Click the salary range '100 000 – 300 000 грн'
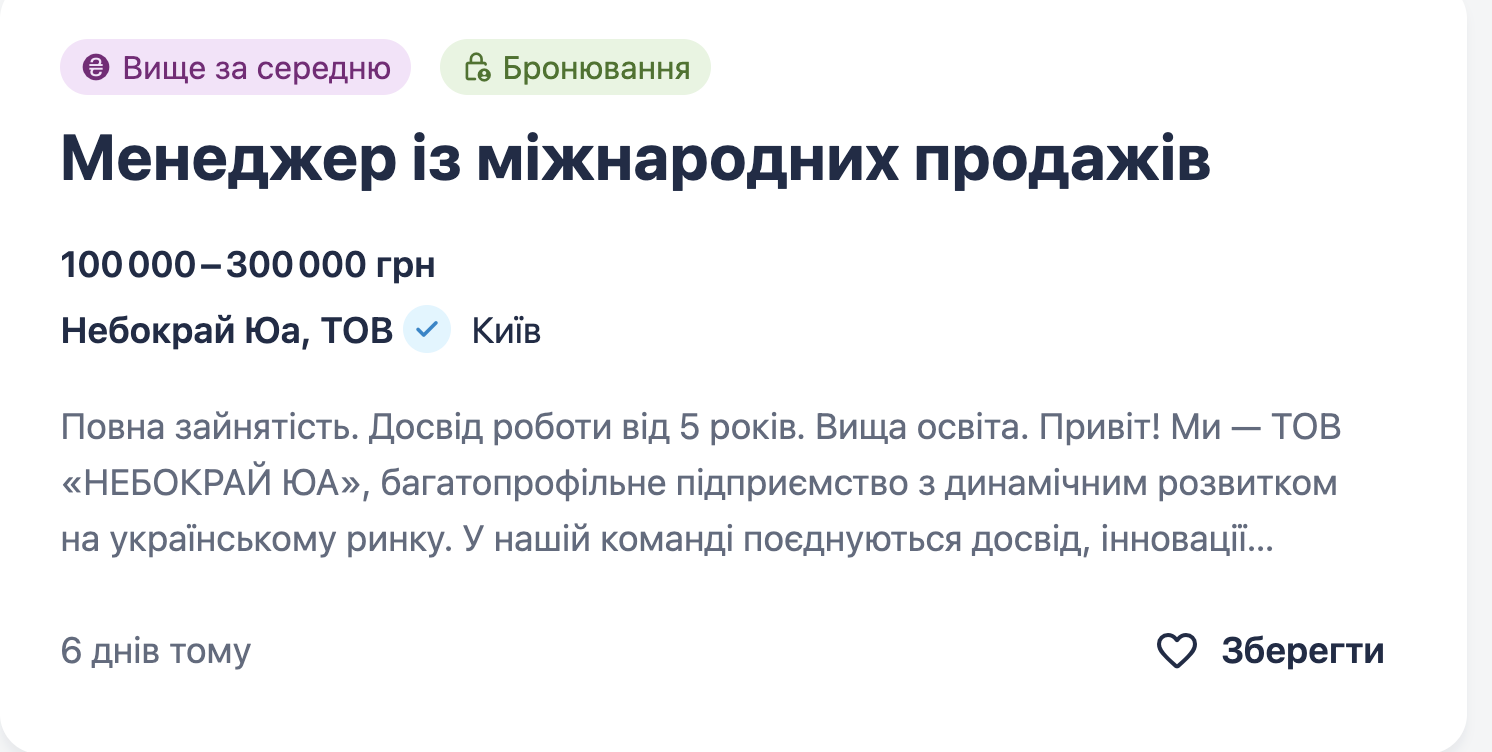 click(248, 265)
